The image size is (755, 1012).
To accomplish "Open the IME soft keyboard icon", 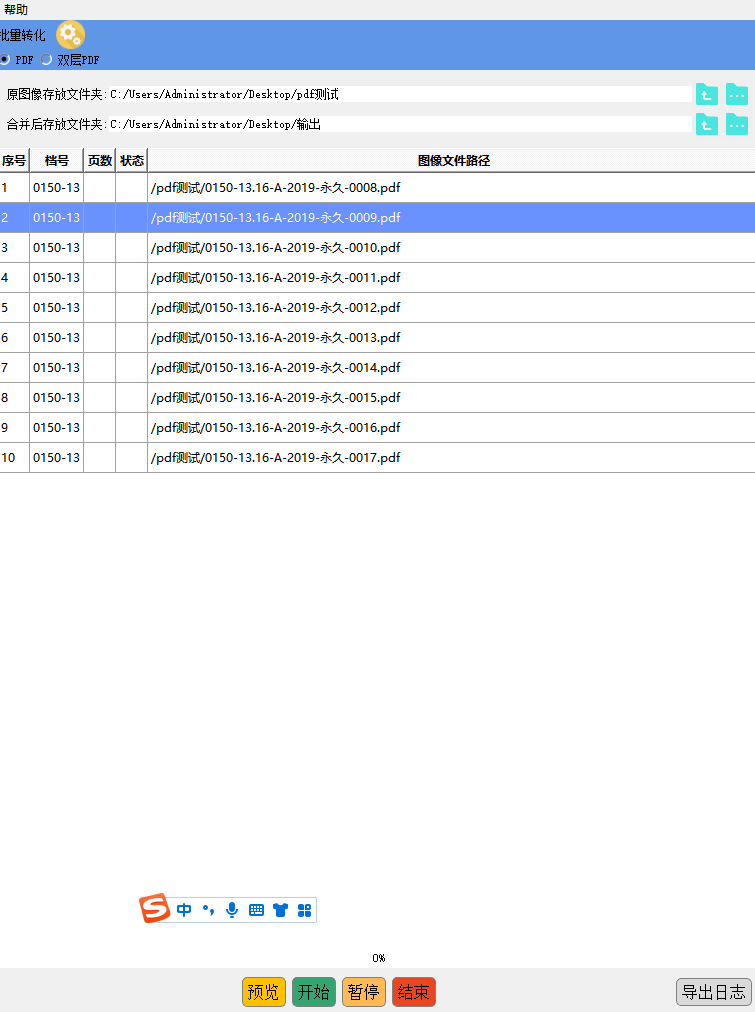I will click(256, 910).
